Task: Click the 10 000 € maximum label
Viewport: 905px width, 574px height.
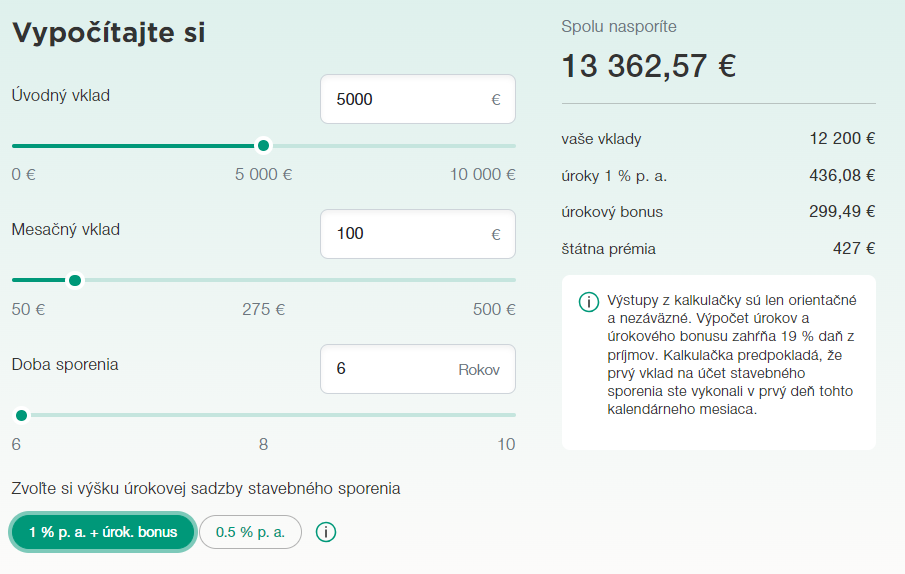Action: (x=482, y=175)
